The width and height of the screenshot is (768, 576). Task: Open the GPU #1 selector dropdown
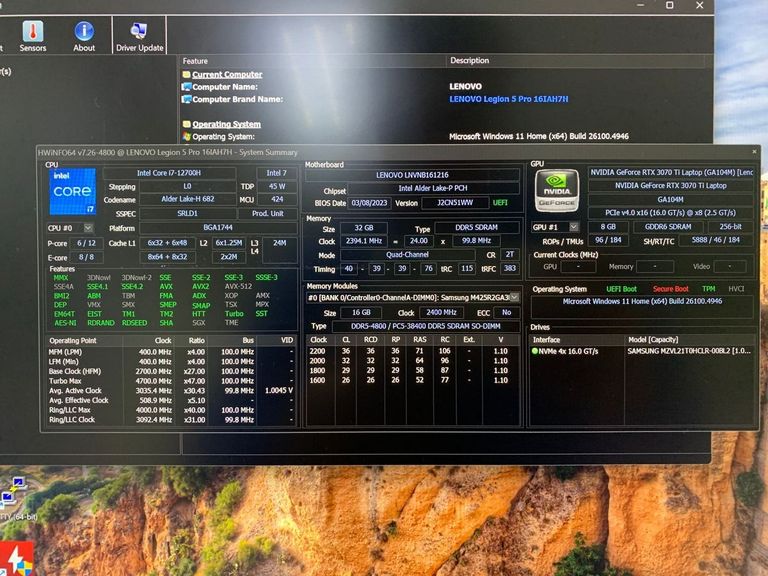point(574,227)
